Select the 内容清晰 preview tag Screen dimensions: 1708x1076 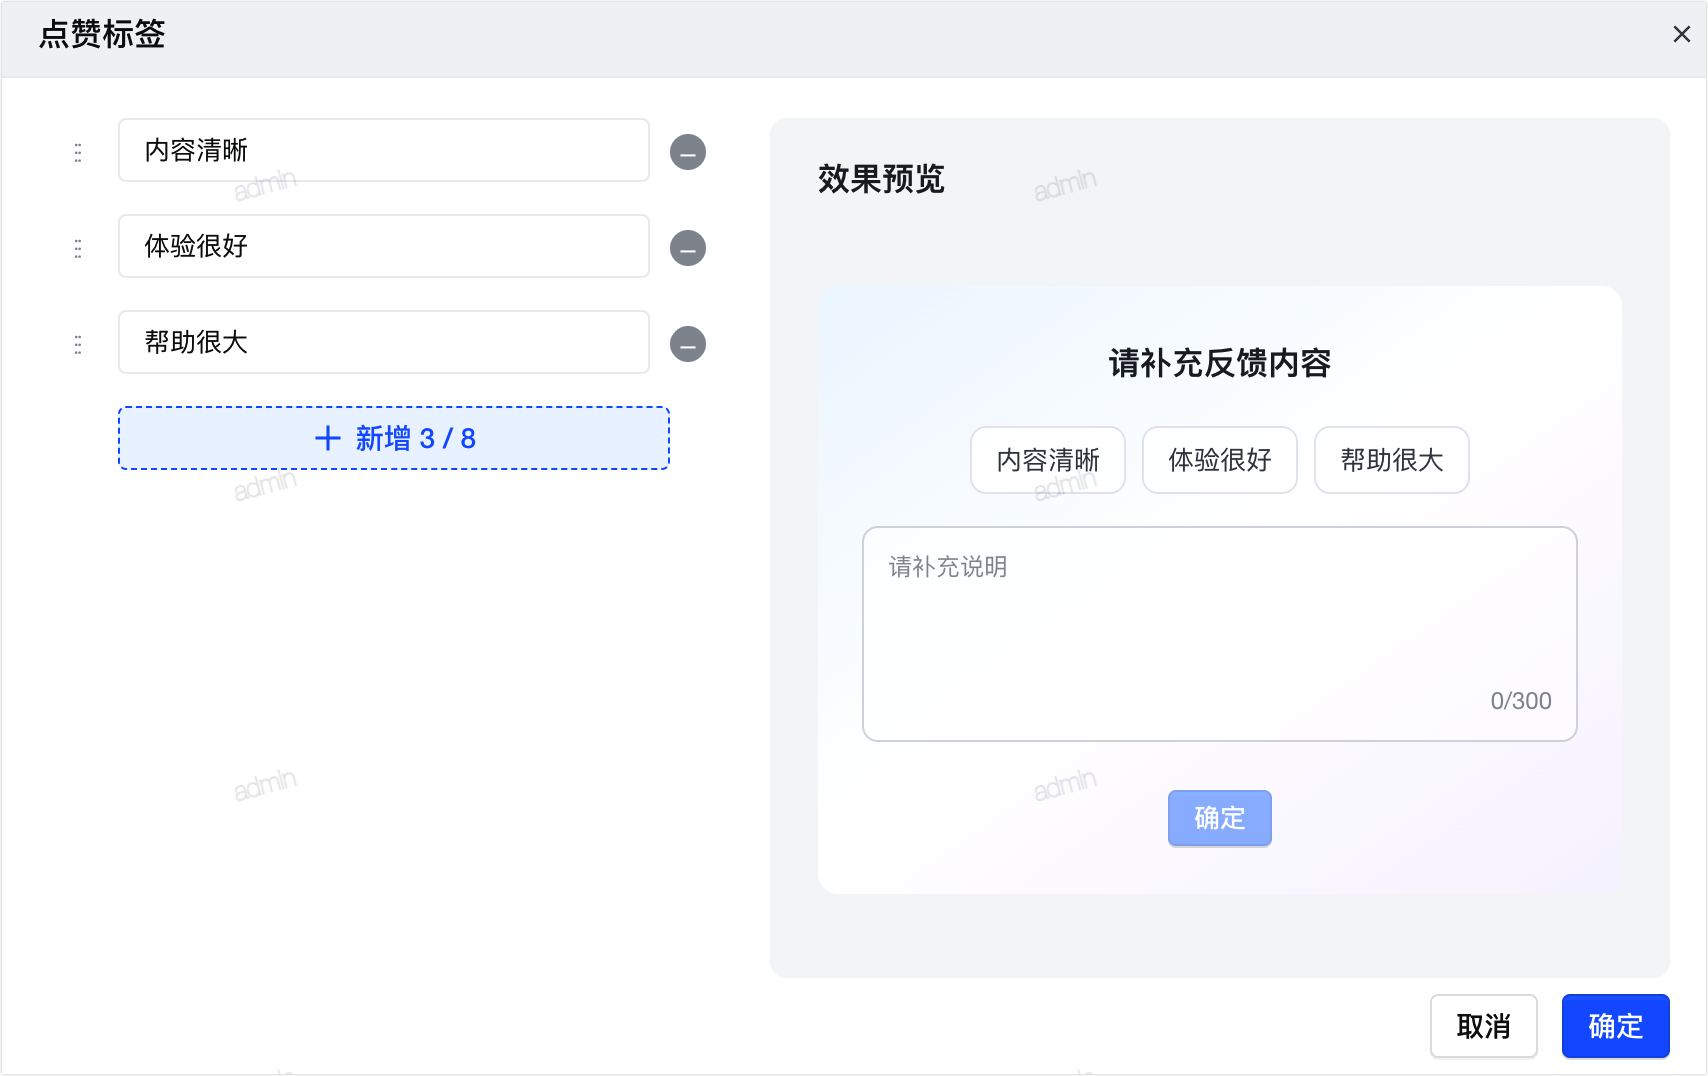(x=1048, y=460)
